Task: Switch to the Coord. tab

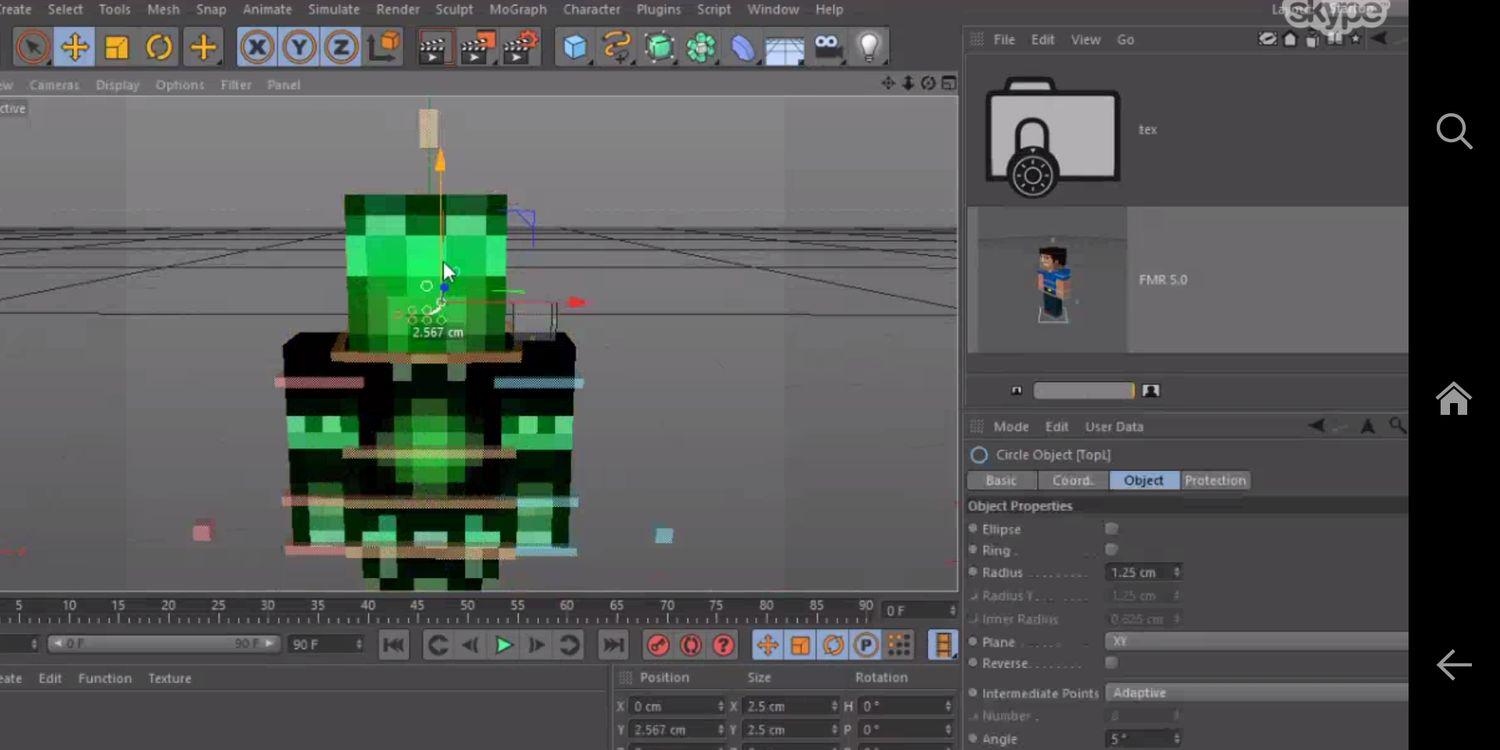Action: 1073,480
